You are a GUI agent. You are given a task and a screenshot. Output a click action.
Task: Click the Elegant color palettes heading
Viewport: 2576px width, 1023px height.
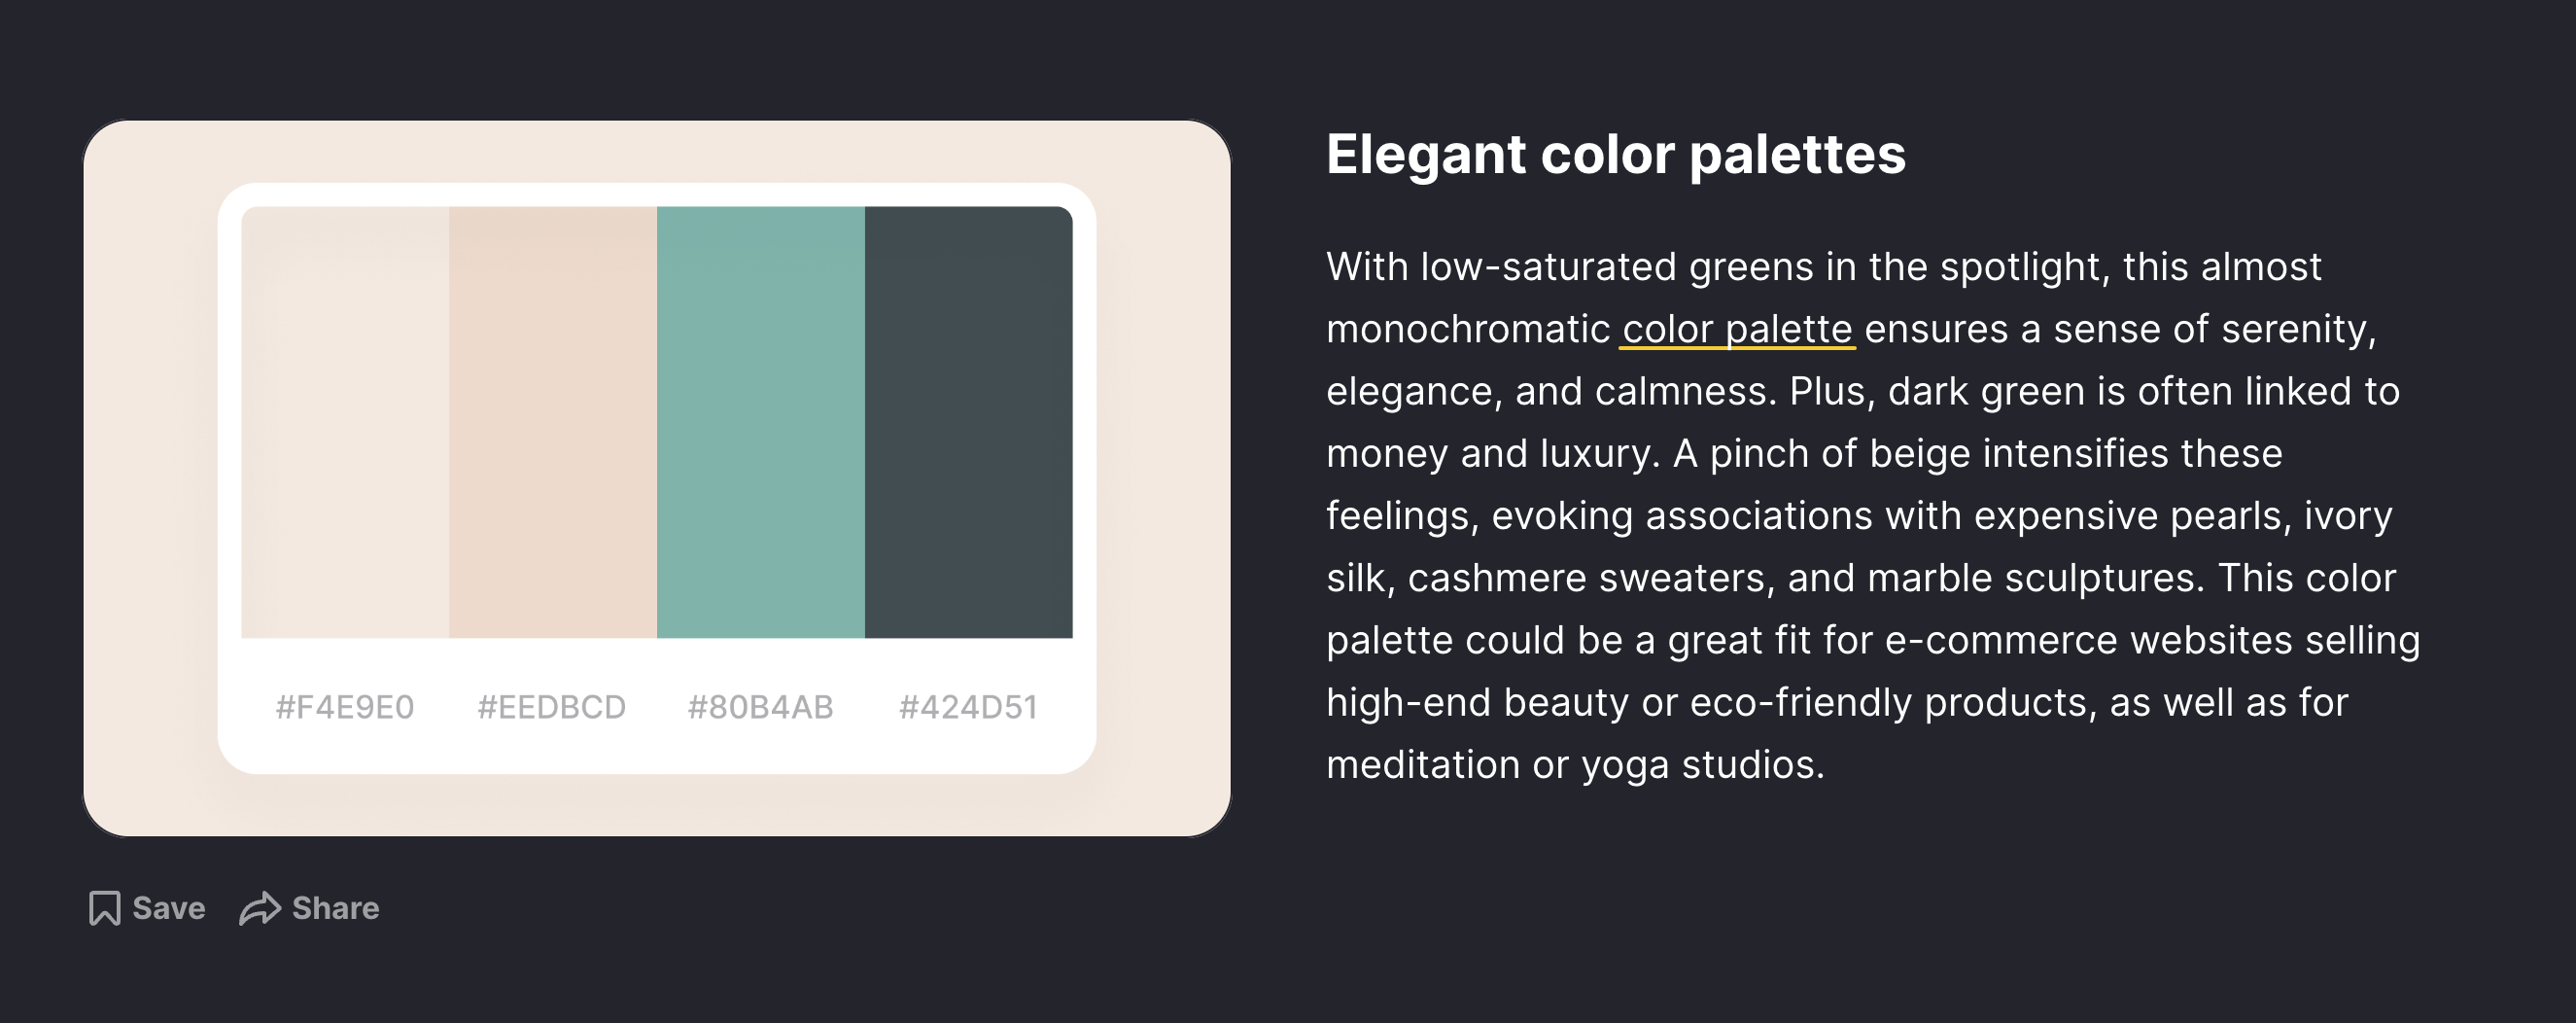point(1616,155)
